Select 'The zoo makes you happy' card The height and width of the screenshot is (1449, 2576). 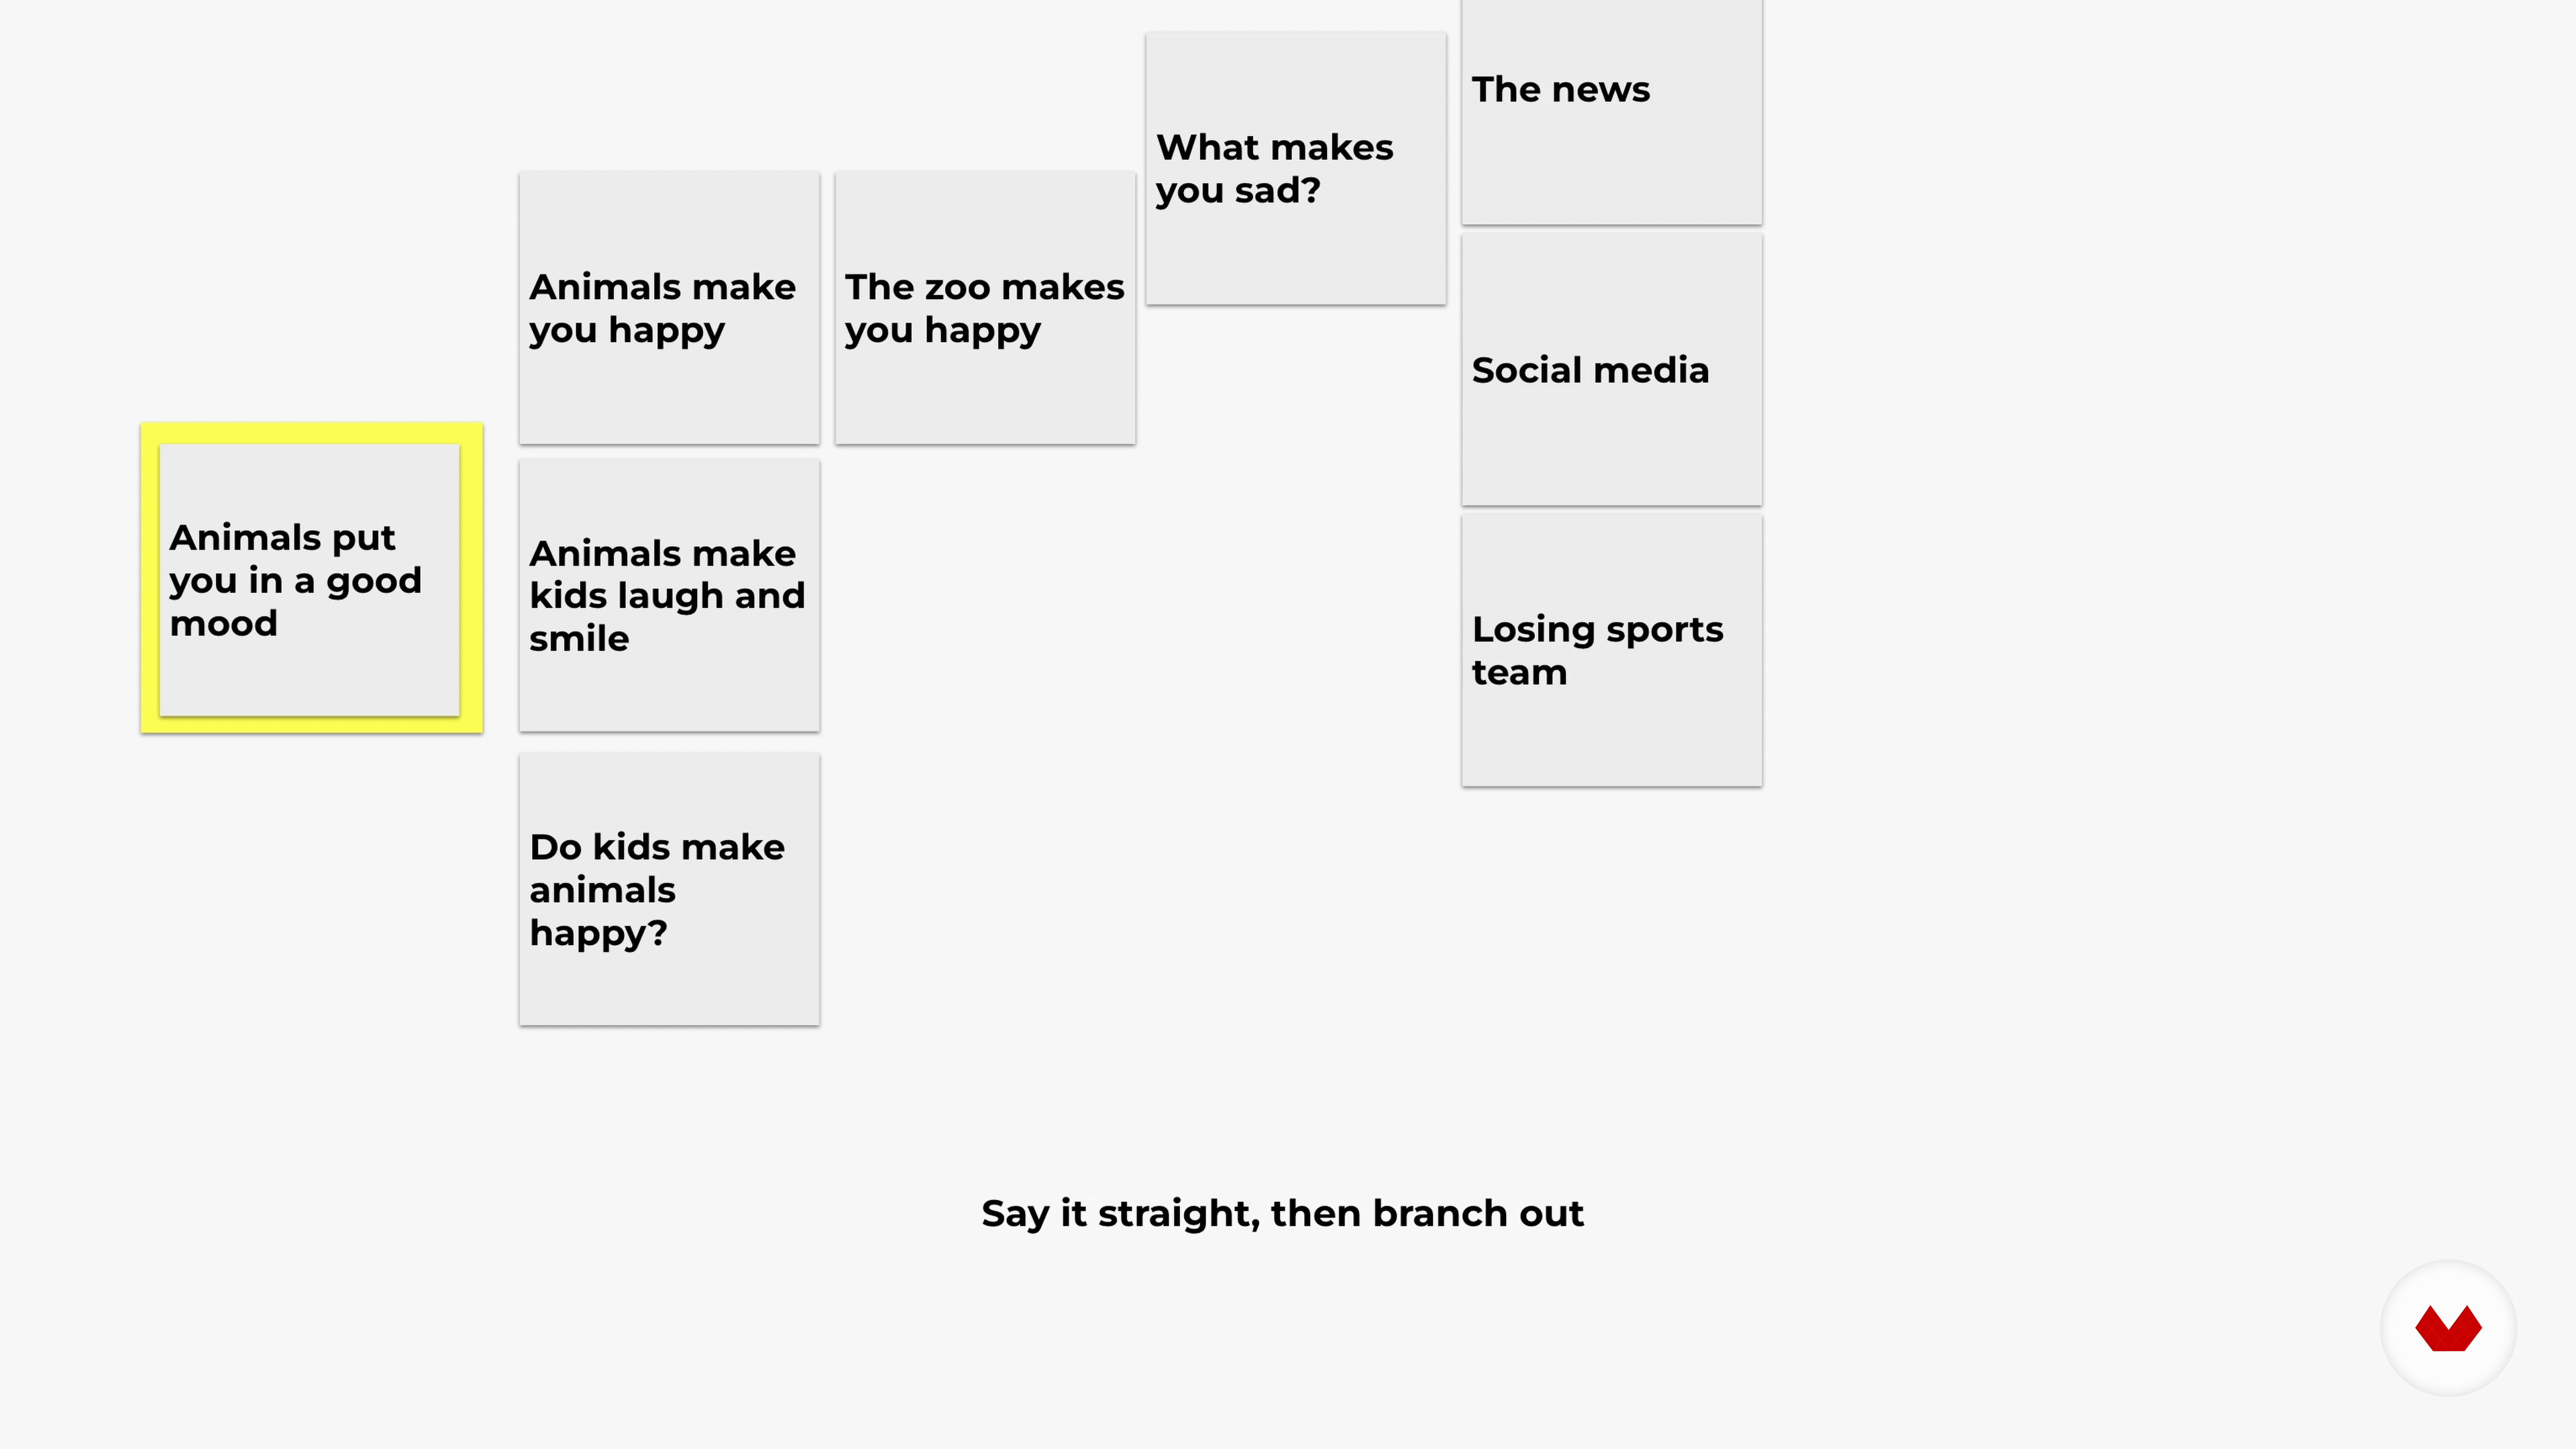[985, 308]
